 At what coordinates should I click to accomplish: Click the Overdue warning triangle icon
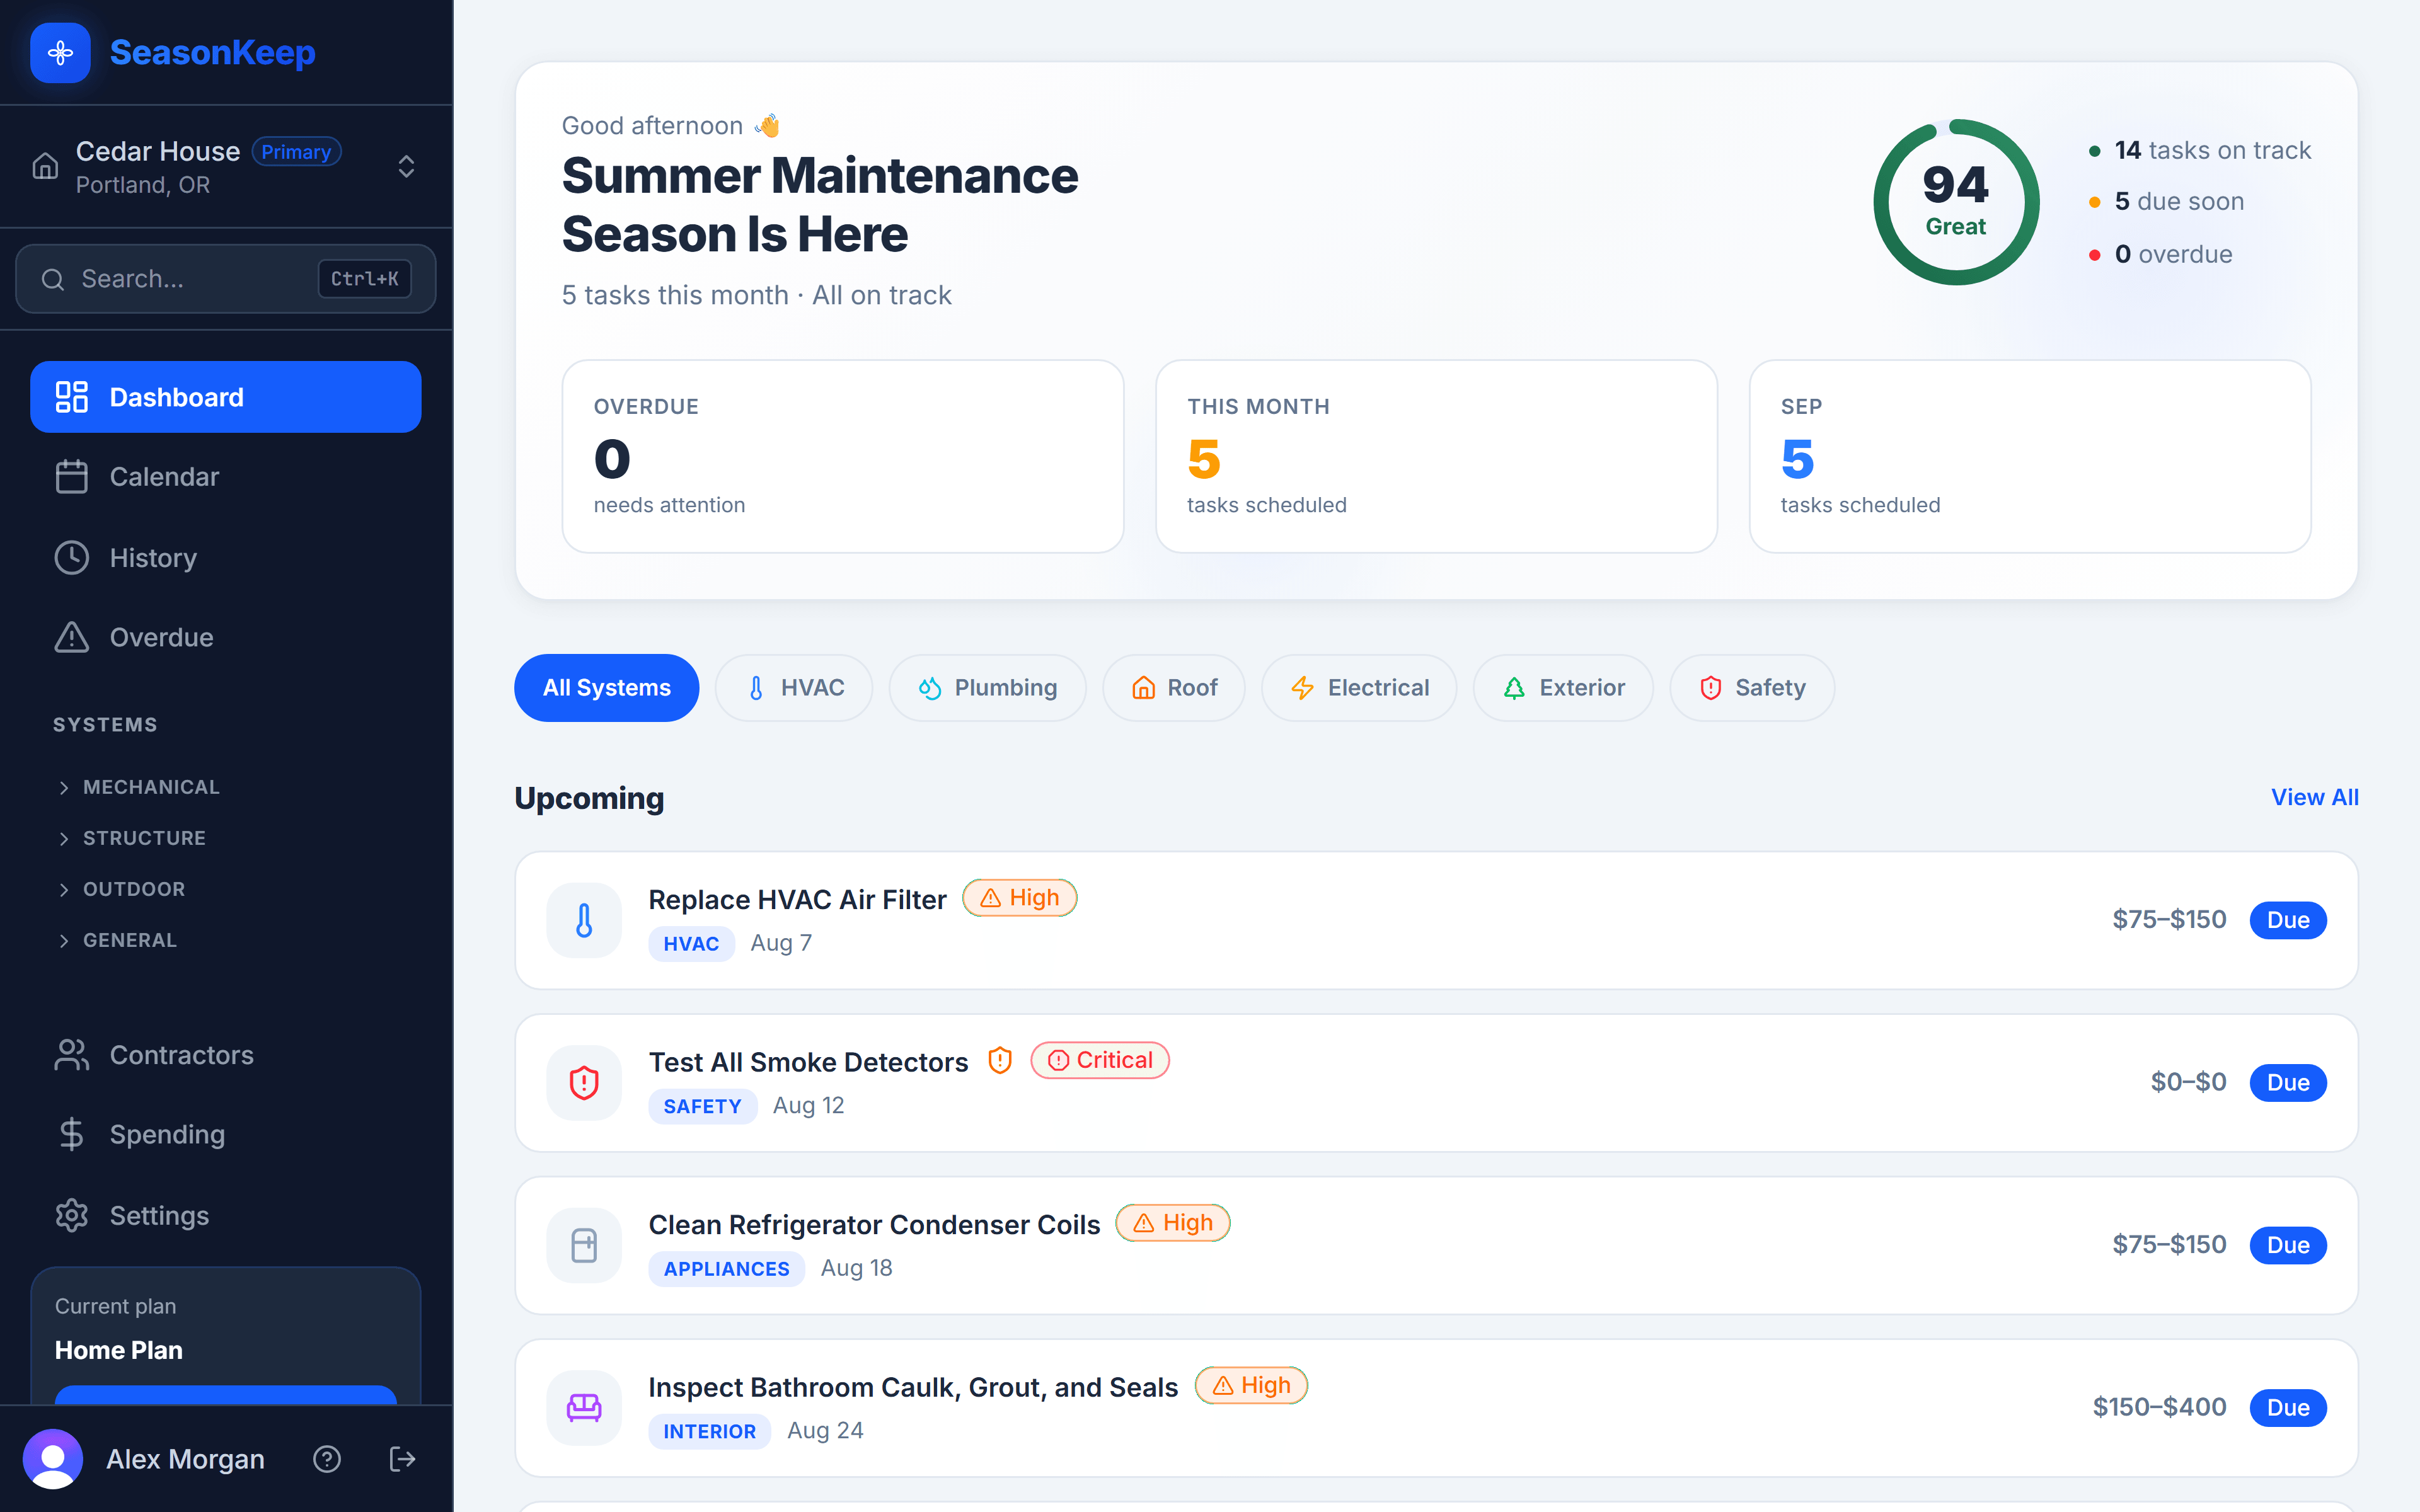pos(72,637)
